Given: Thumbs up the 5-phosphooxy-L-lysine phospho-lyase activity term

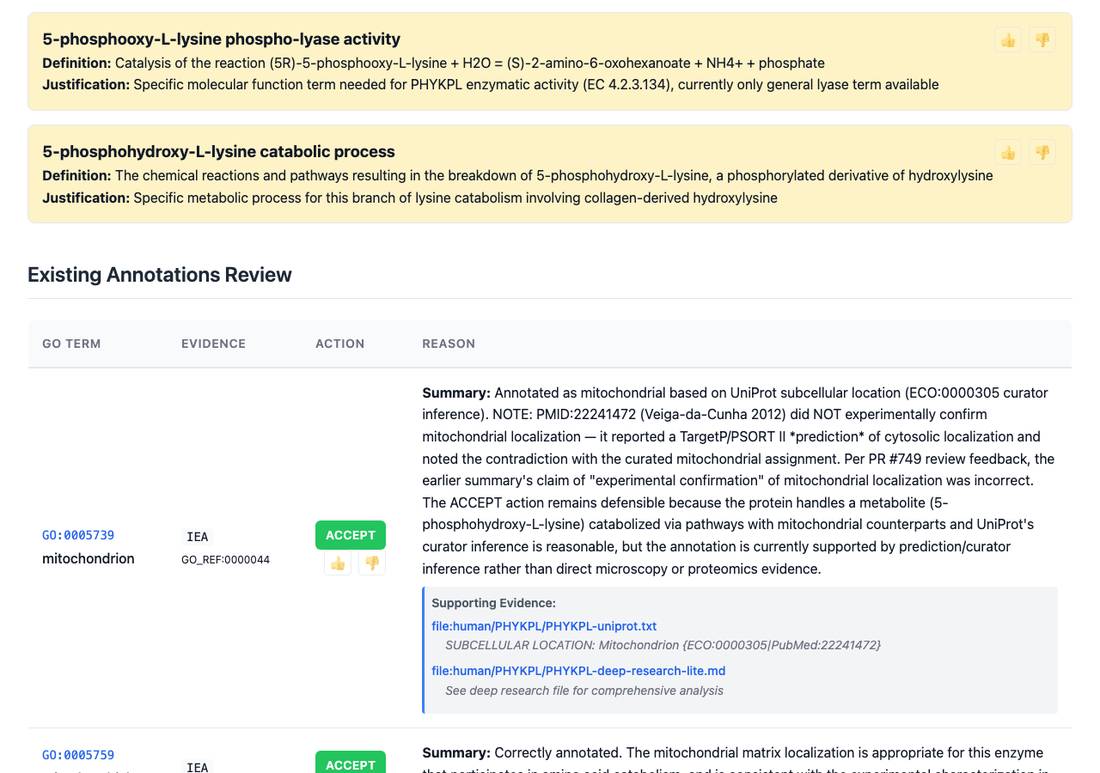Looking at the screenshot, I should click(1008, 40).
